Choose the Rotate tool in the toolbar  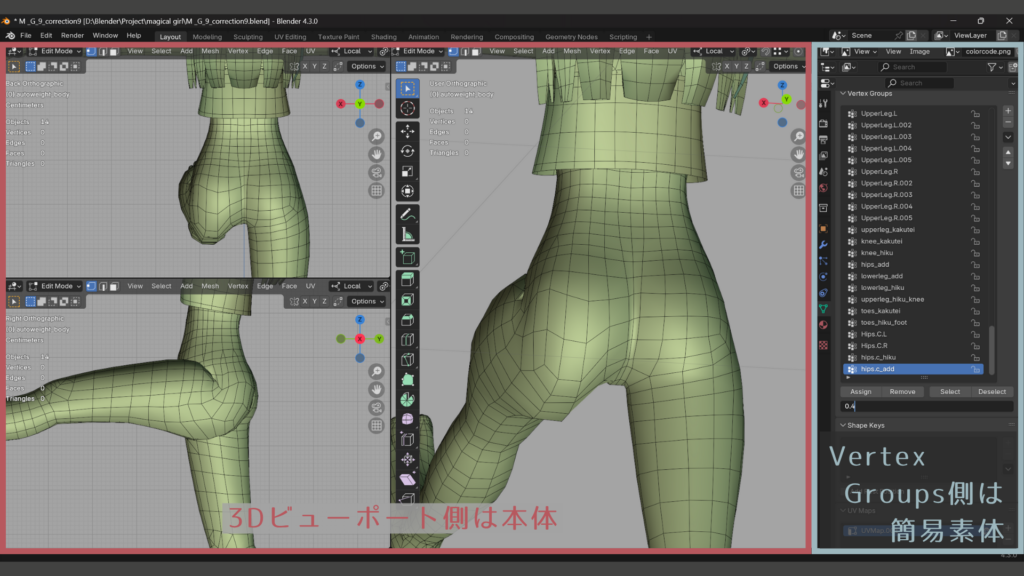click(x=408, y=151)
